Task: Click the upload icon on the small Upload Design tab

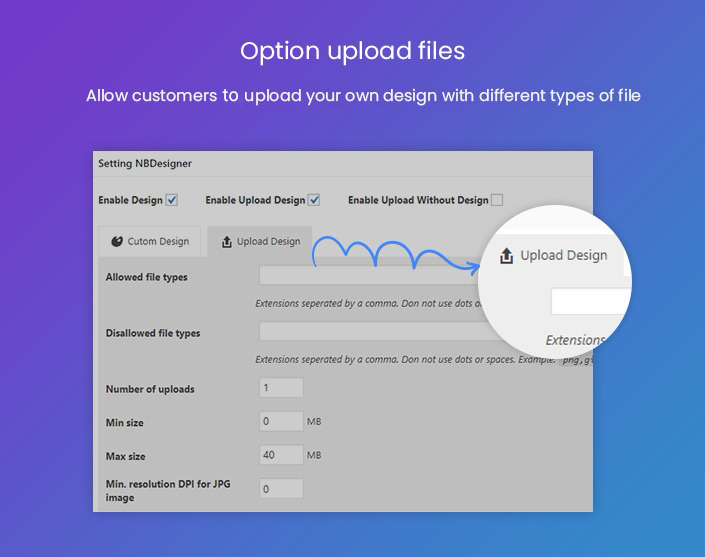Action: click(227, 241)
